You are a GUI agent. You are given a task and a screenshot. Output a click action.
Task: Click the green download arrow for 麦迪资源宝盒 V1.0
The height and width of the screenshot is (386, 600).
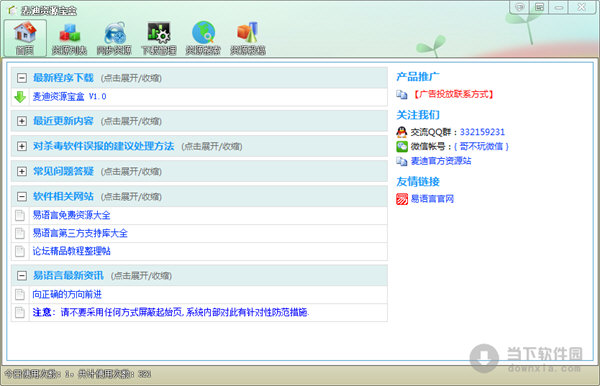click(20, 97)
